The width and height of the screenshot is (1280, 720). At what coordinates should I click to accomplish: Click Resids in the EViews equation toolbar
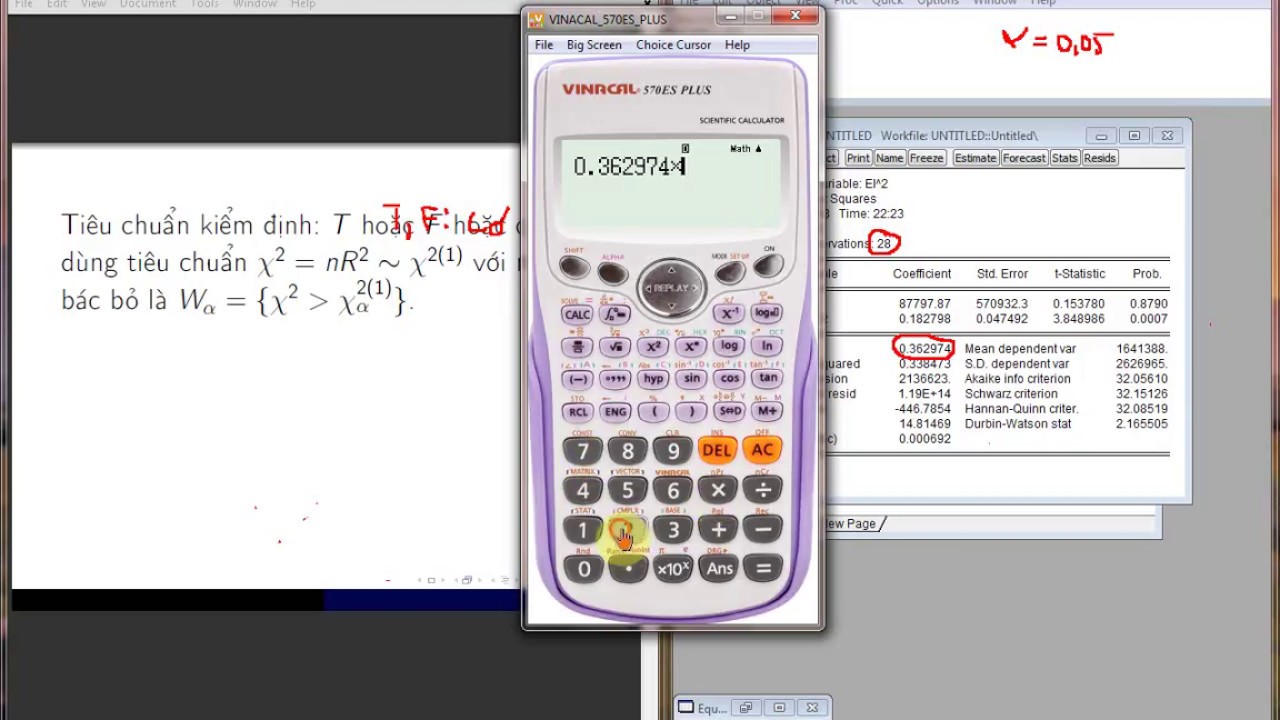[x=1099, y=158]
